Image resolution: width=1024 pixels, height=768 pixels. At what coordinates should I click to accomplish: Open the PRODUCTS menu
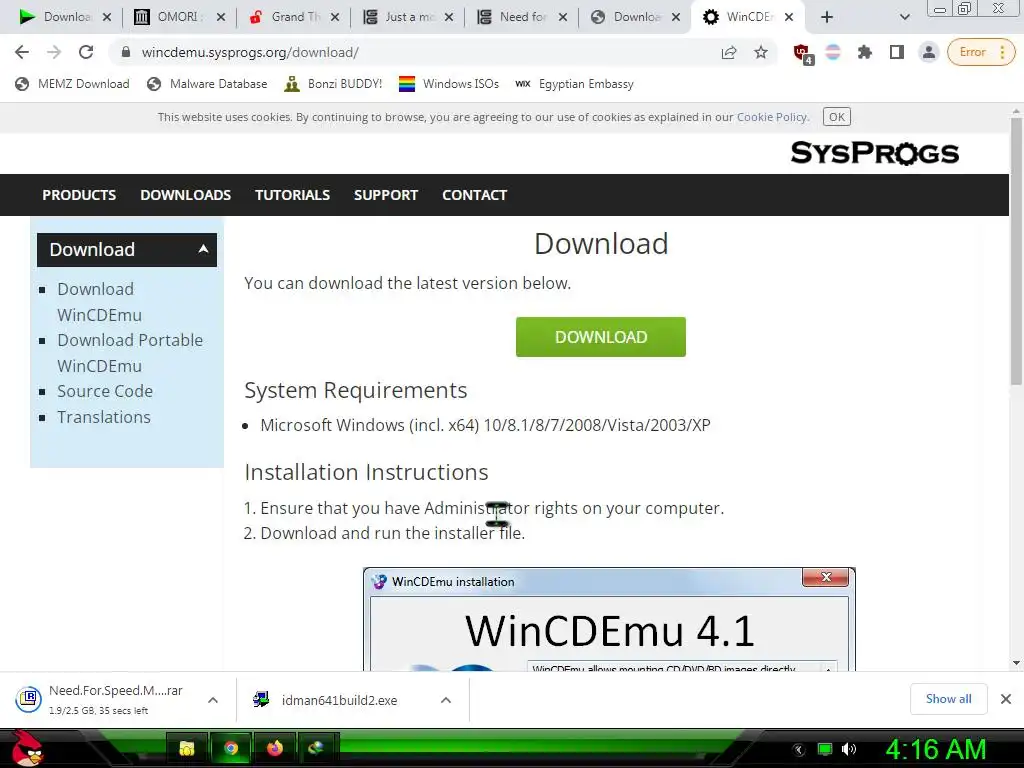[79, 195]
